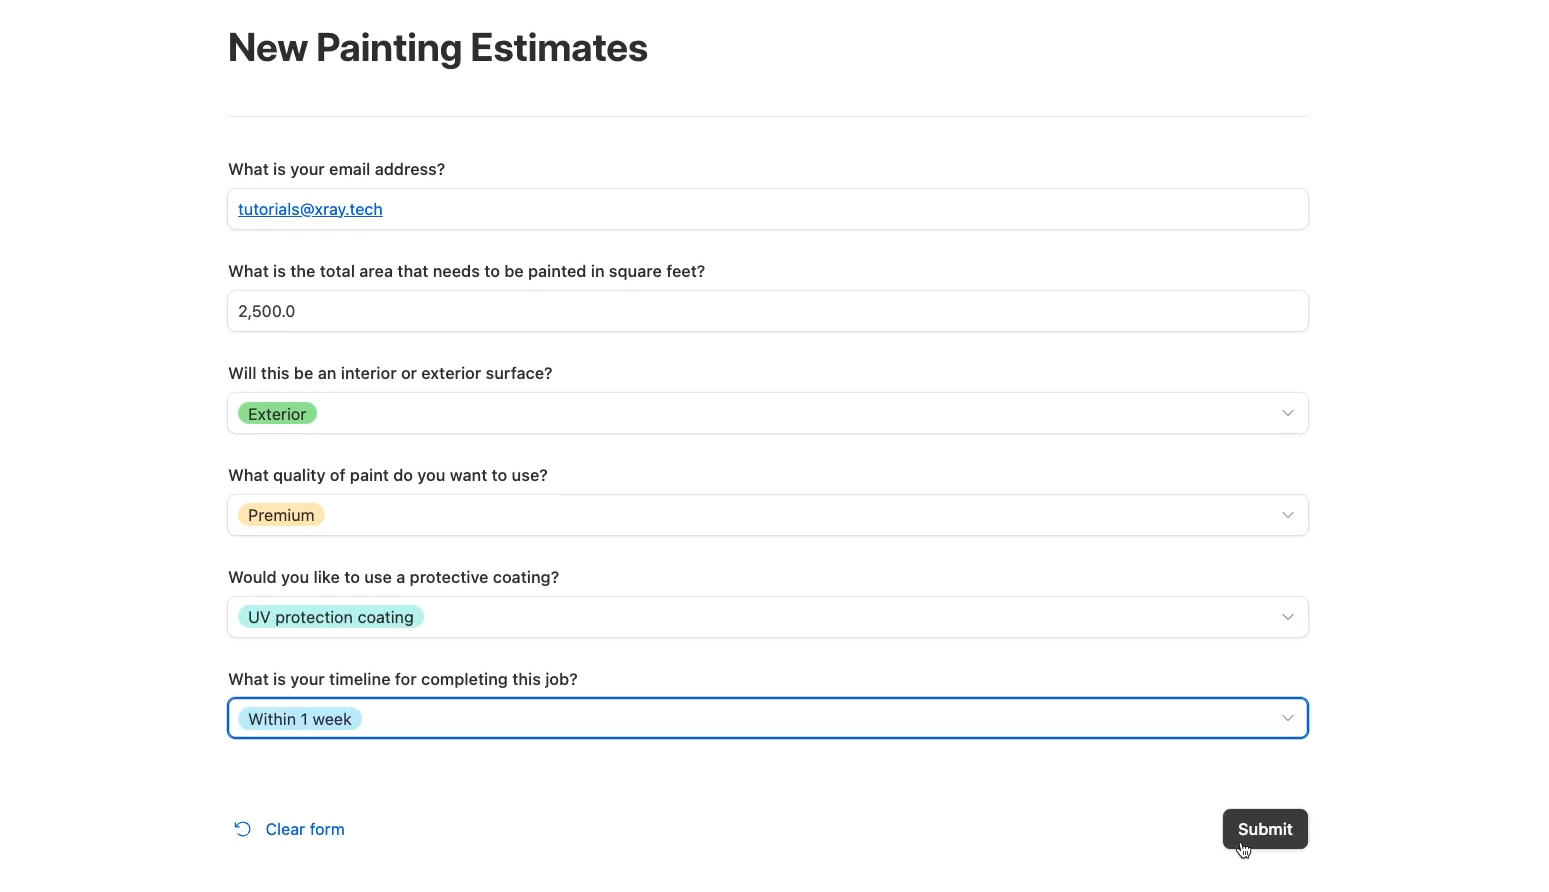This screenshot has width=1549, height=892.
Task: Open the tutorials@xray.tech email link
Action: pos(310,209)
